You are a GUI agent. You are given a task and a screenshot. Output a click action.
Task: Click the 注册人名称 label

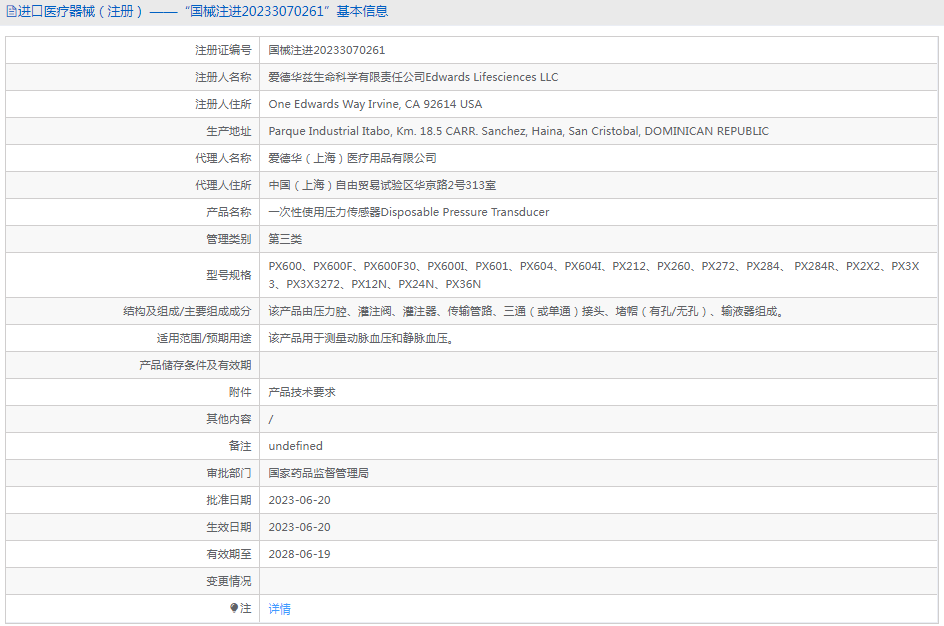pyautogui.click(x=223, y=77)
